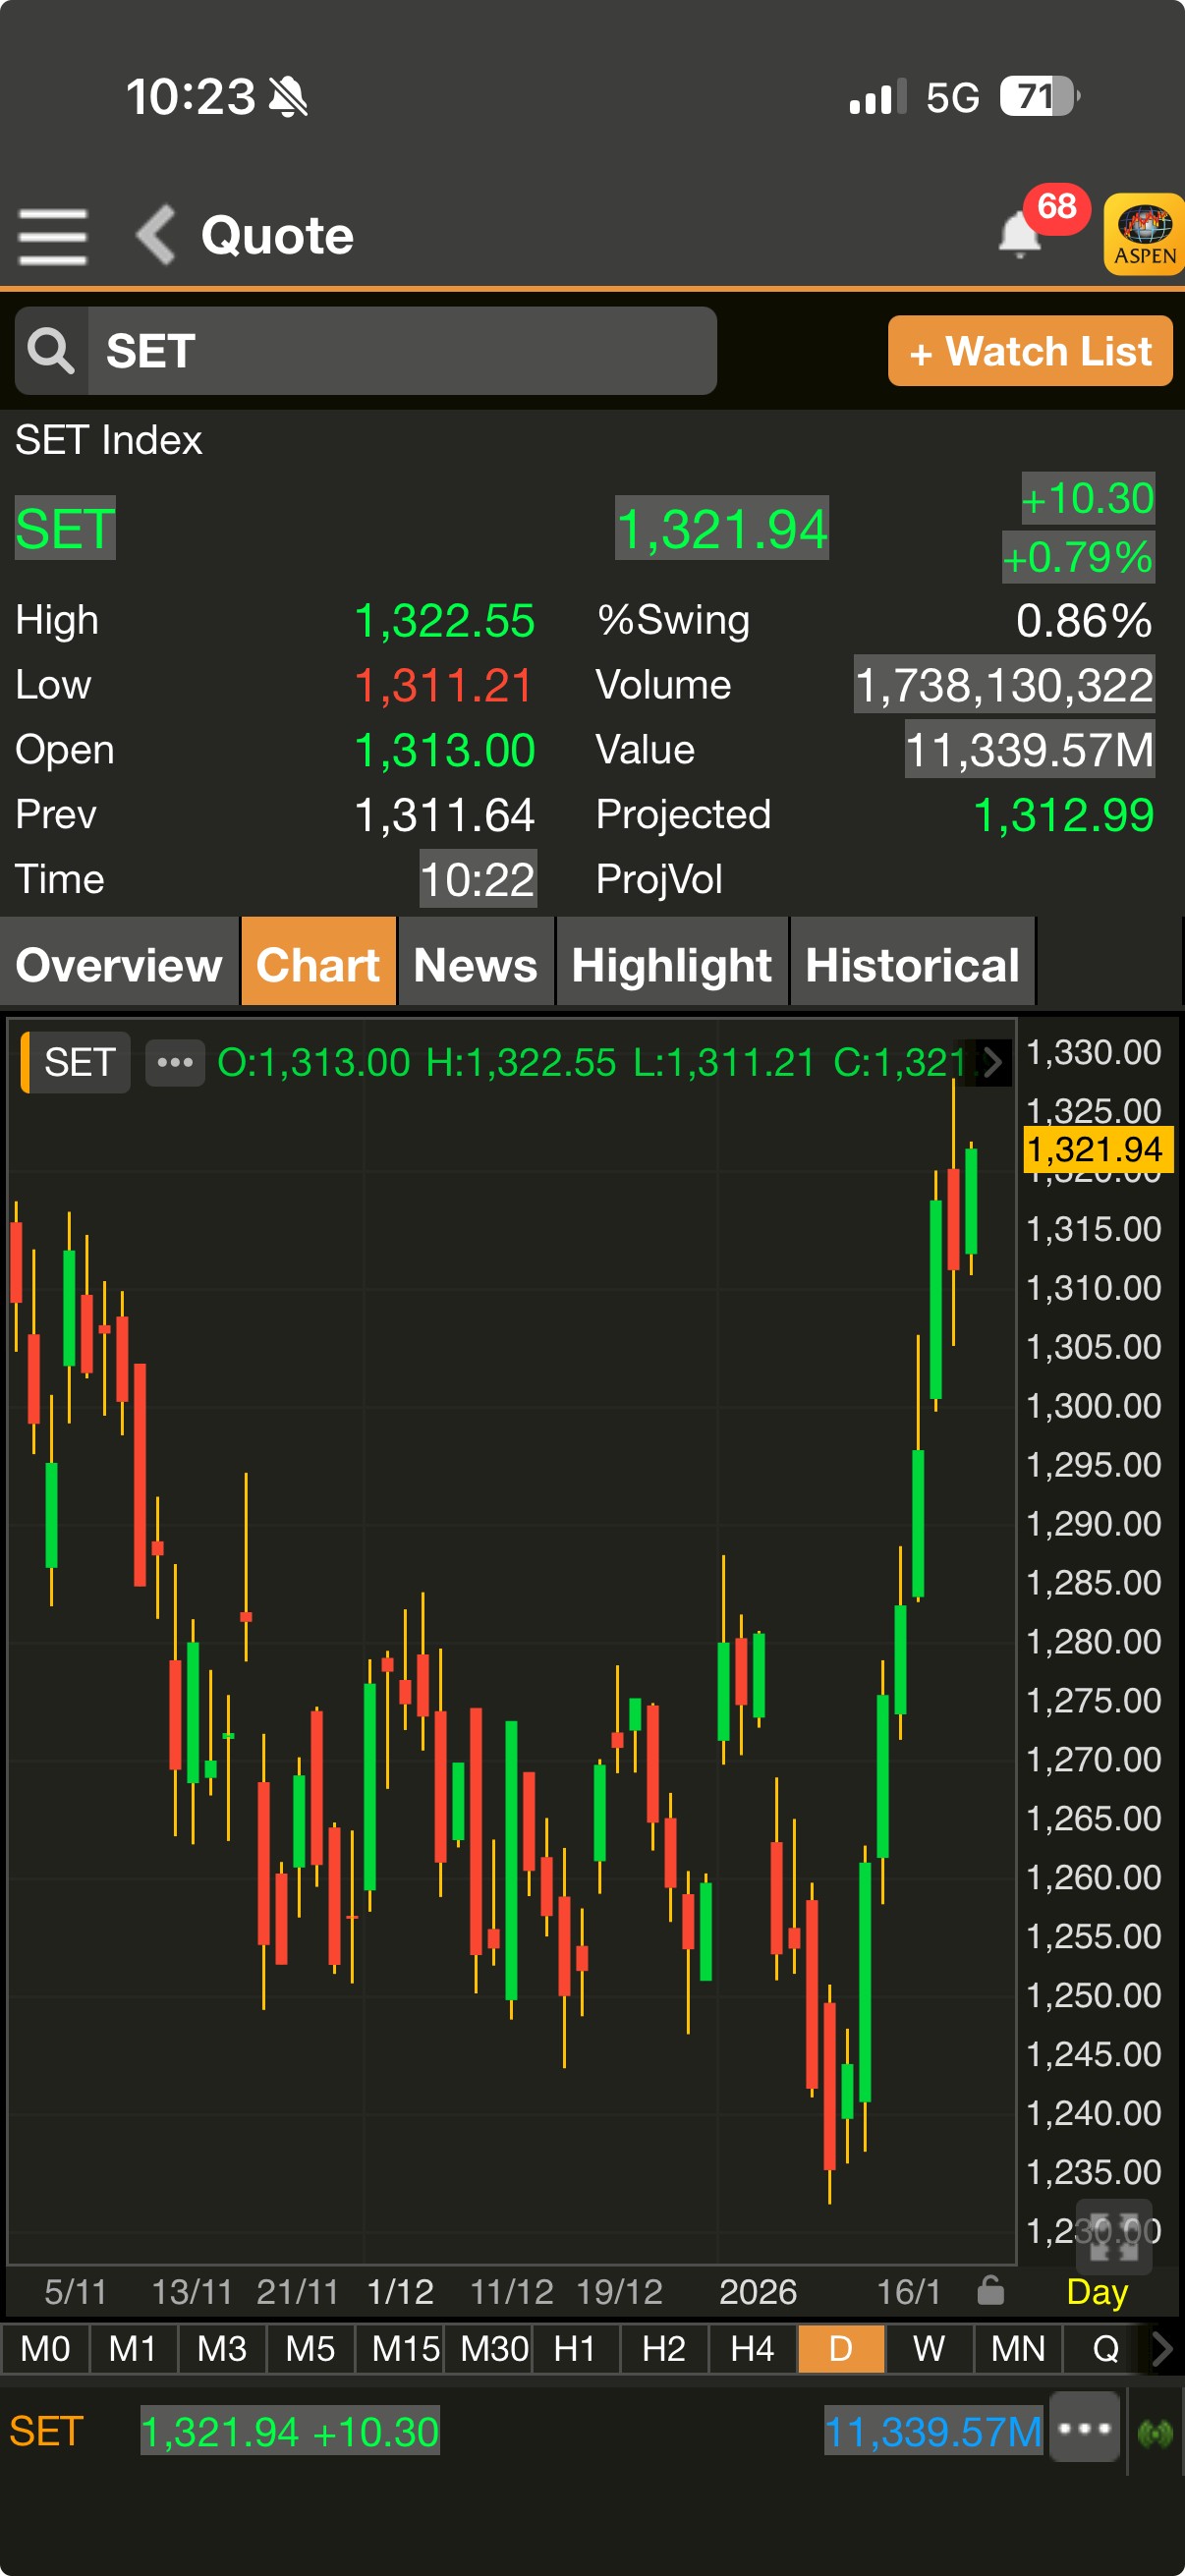Viewport: 1185px width, 2576px height.
Task: Switch to the News tab
Action: pos(476,965)
